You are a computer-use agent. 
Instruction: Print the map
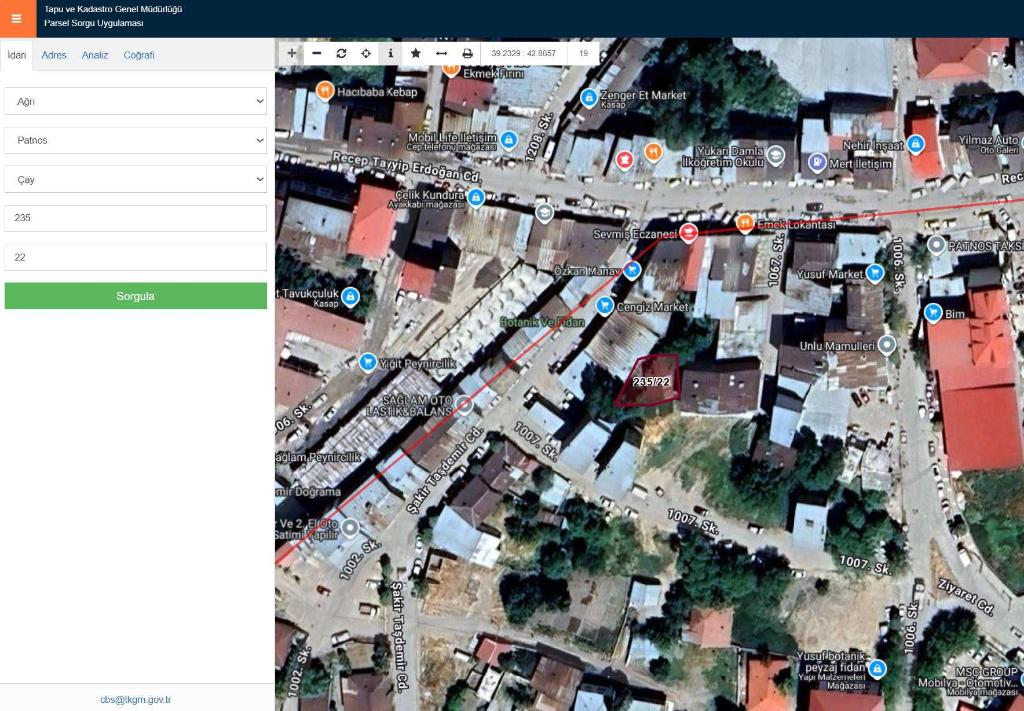[x=467, y=54]
